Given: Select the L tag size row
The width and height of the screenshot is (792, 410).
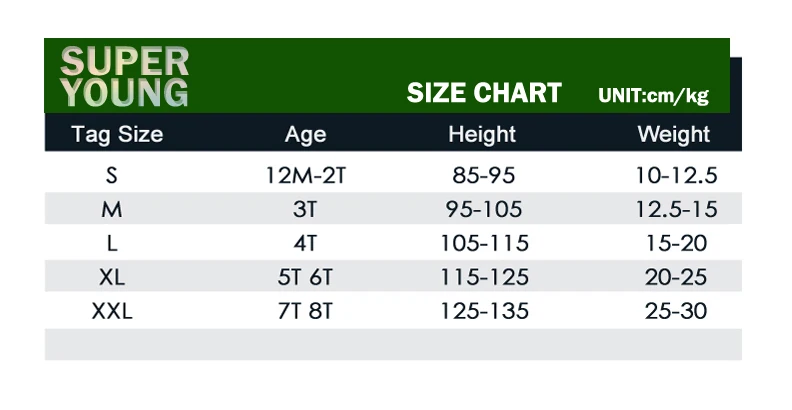Looking at the screenshot, I should point(393,243).
